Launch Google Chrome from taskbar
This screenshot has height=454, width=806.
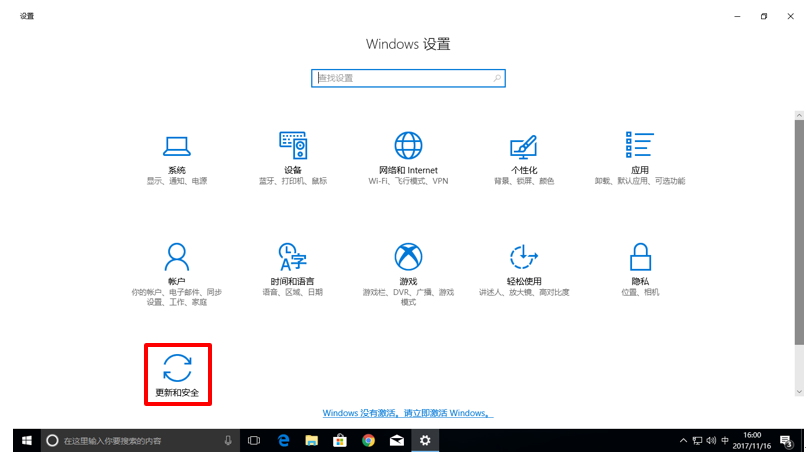tap(368, 441)
